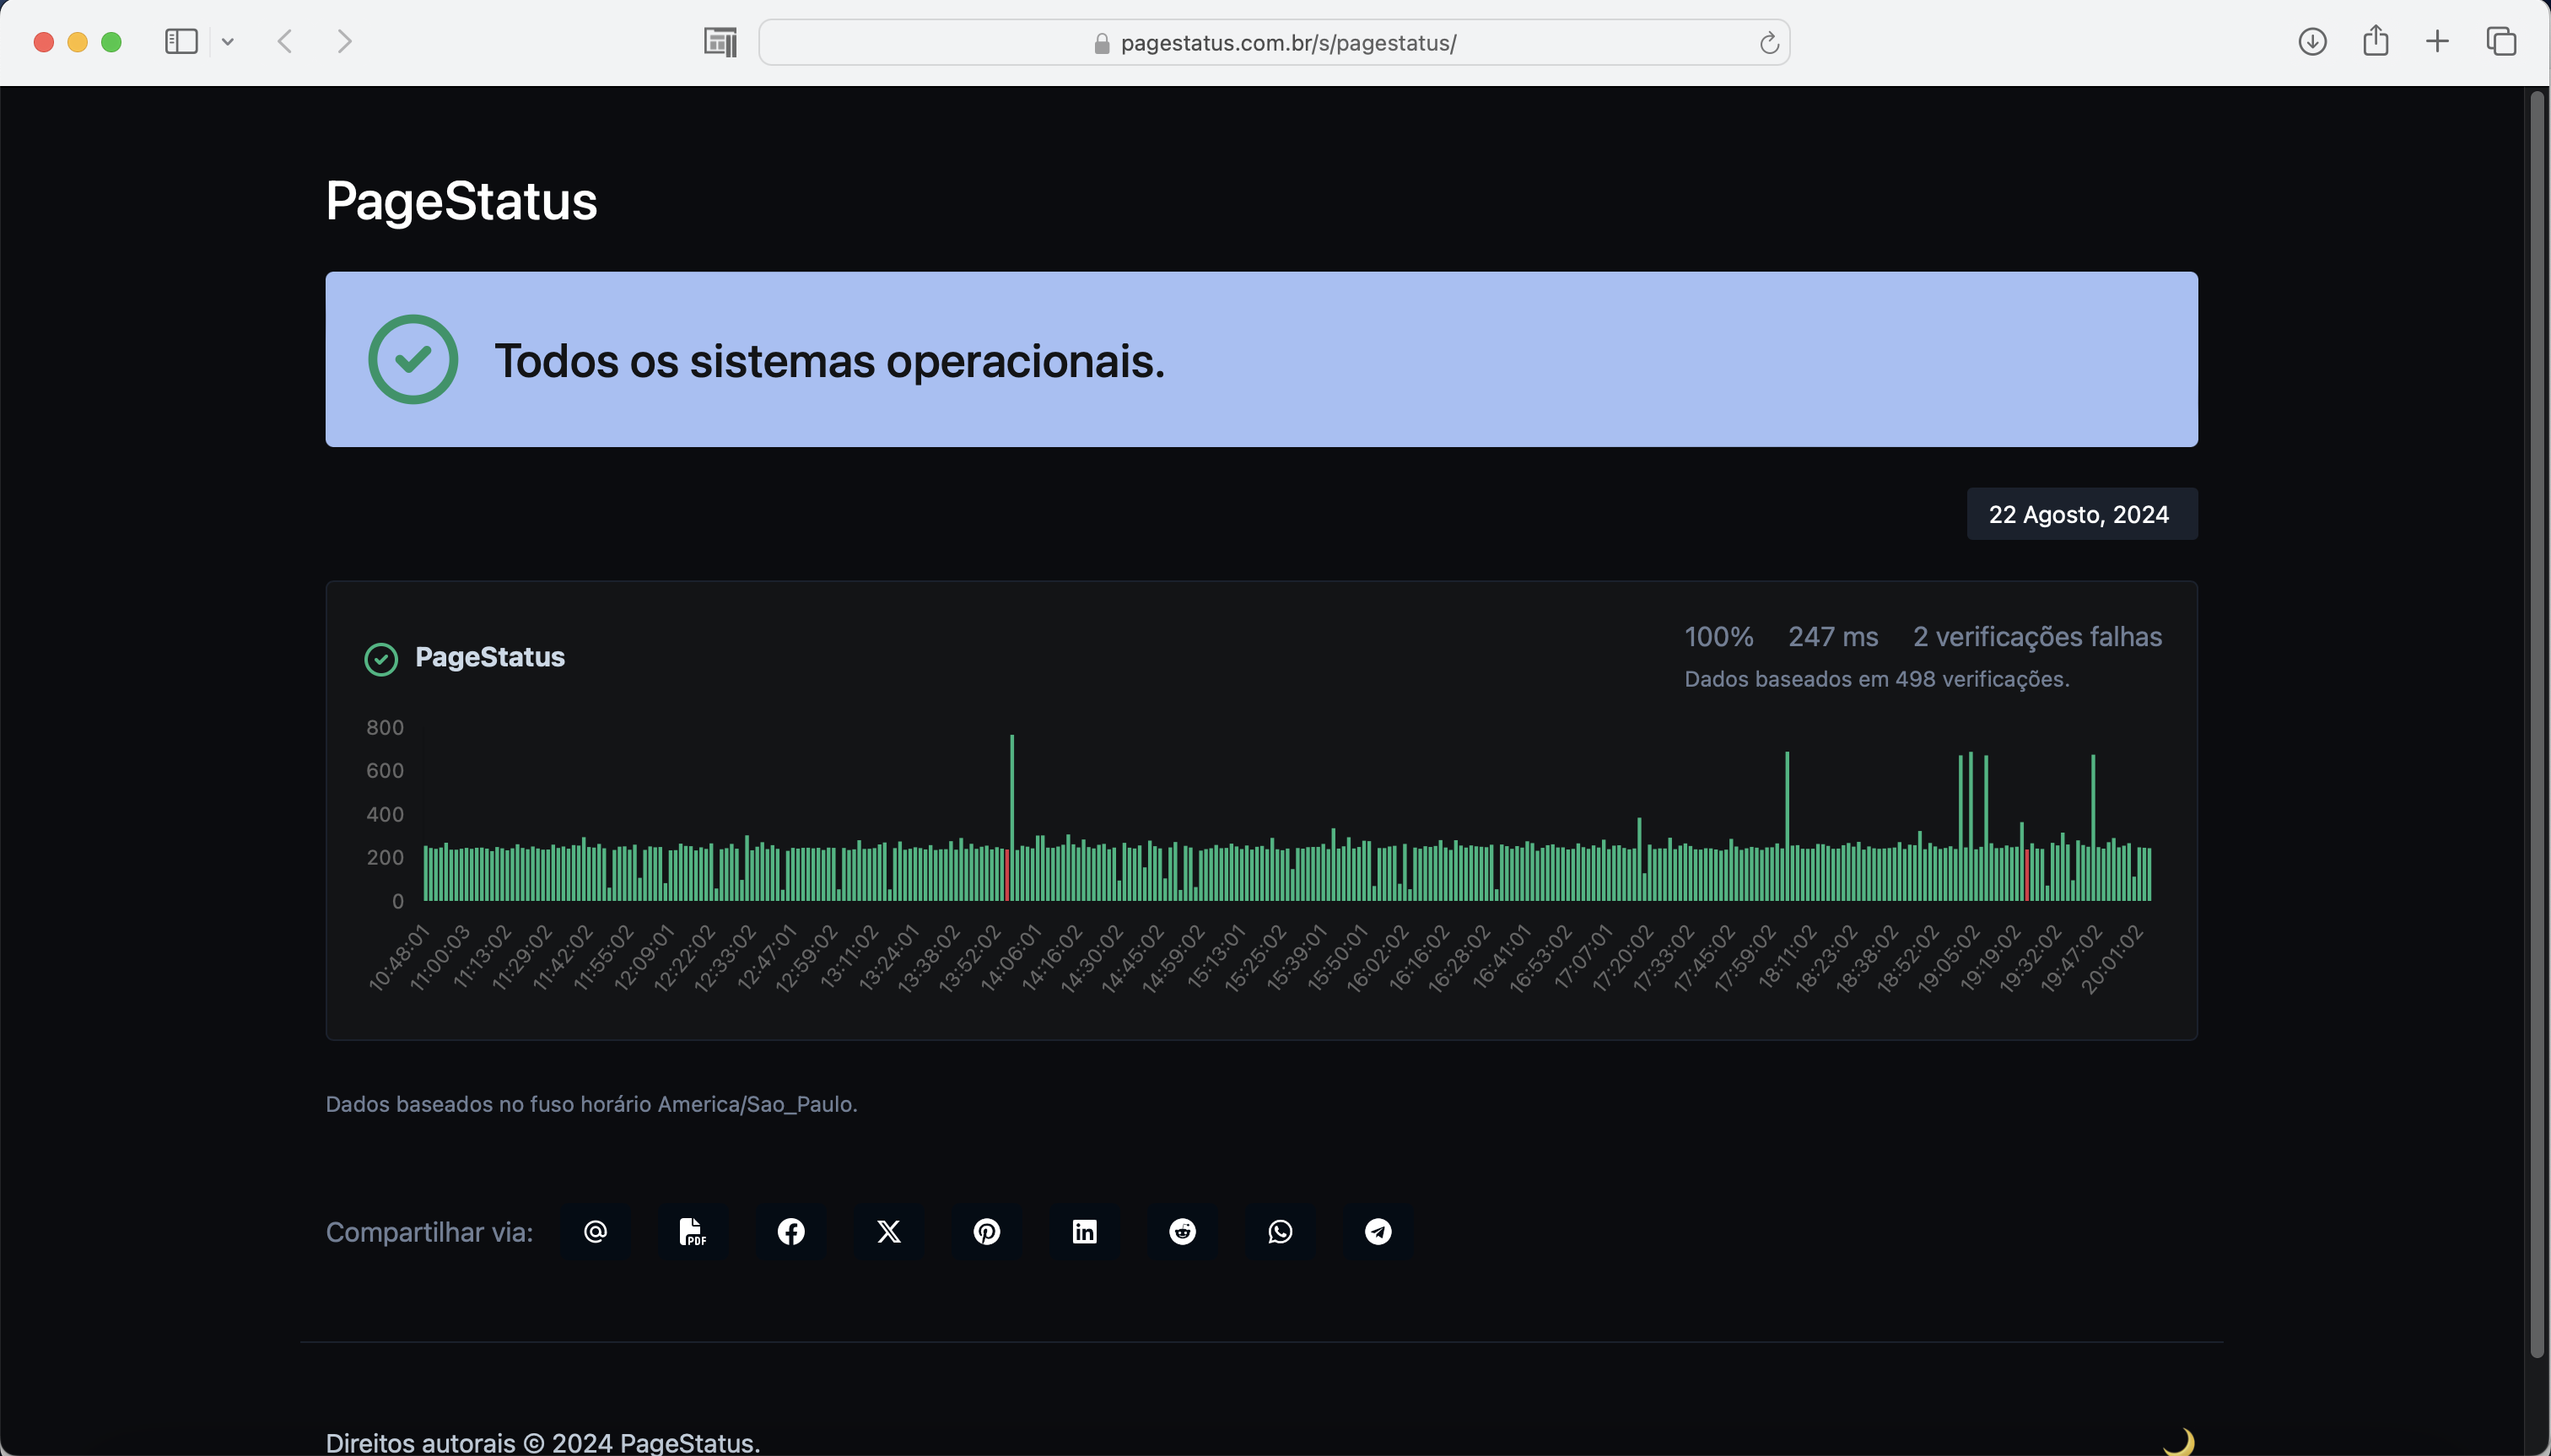Reload the page in address bar
Screen dimensions: 2551x1456
click(x=1768, y=43)
